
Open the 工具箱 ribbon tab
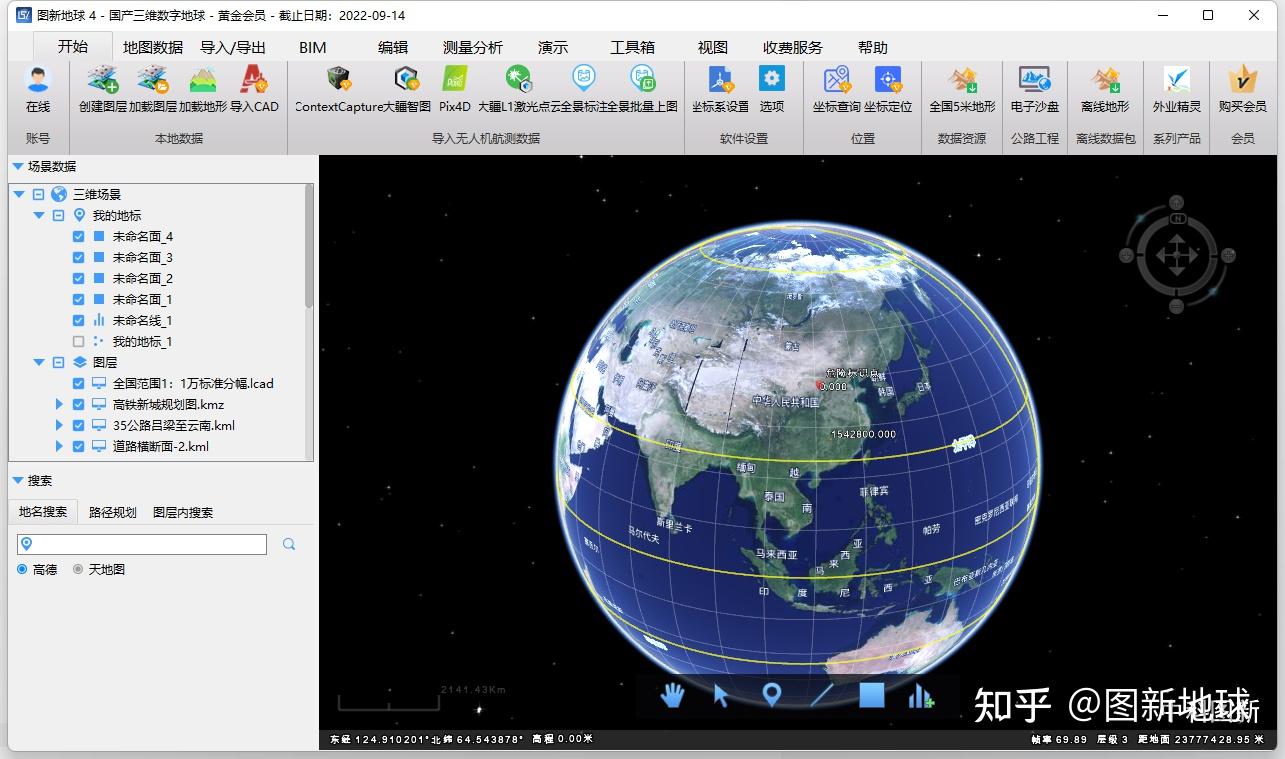(632, 47)
